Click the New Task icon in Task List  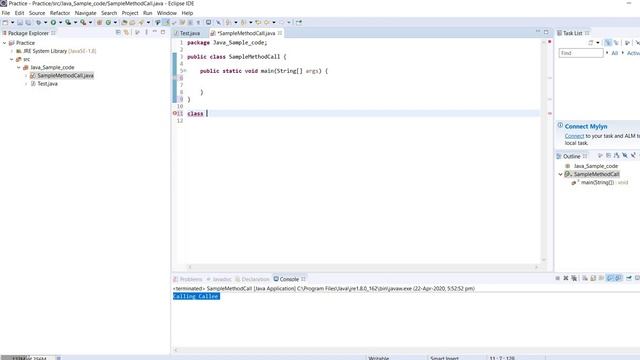coord(591,42)
